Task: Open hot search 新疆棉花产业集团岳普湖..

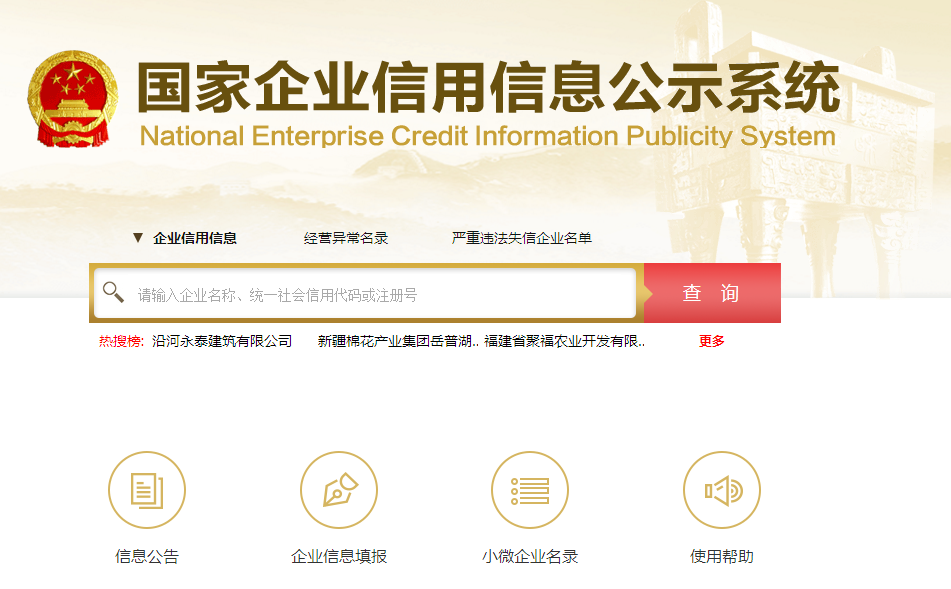Action: pos(398,342)
